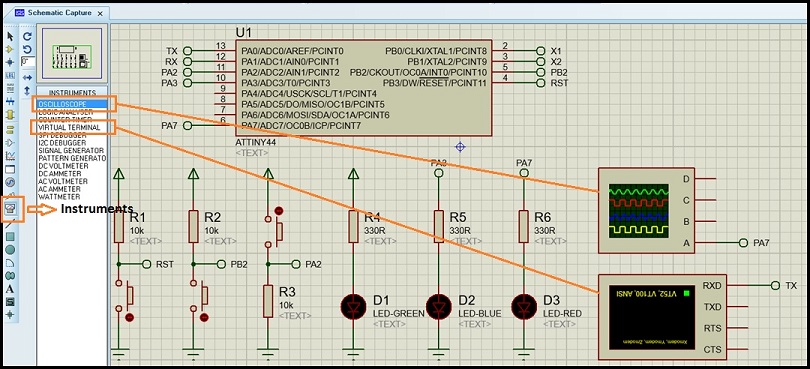This screenshot has height=369, width=810.
Task: Select DC AMMETER in the instruments list
Action: point(59,174)
